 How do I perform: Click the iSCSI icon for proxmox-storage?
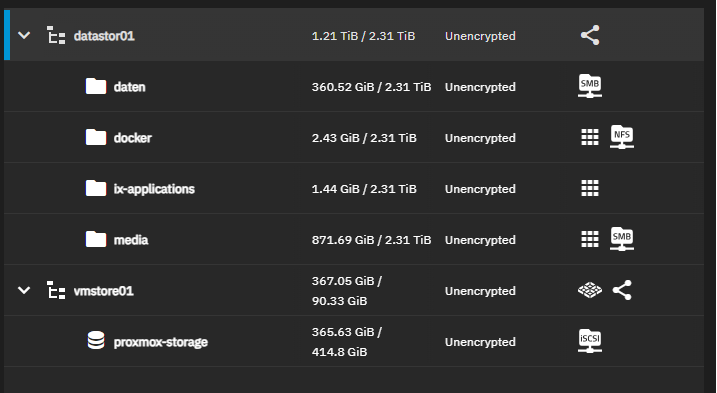click(x=590, y=341)
